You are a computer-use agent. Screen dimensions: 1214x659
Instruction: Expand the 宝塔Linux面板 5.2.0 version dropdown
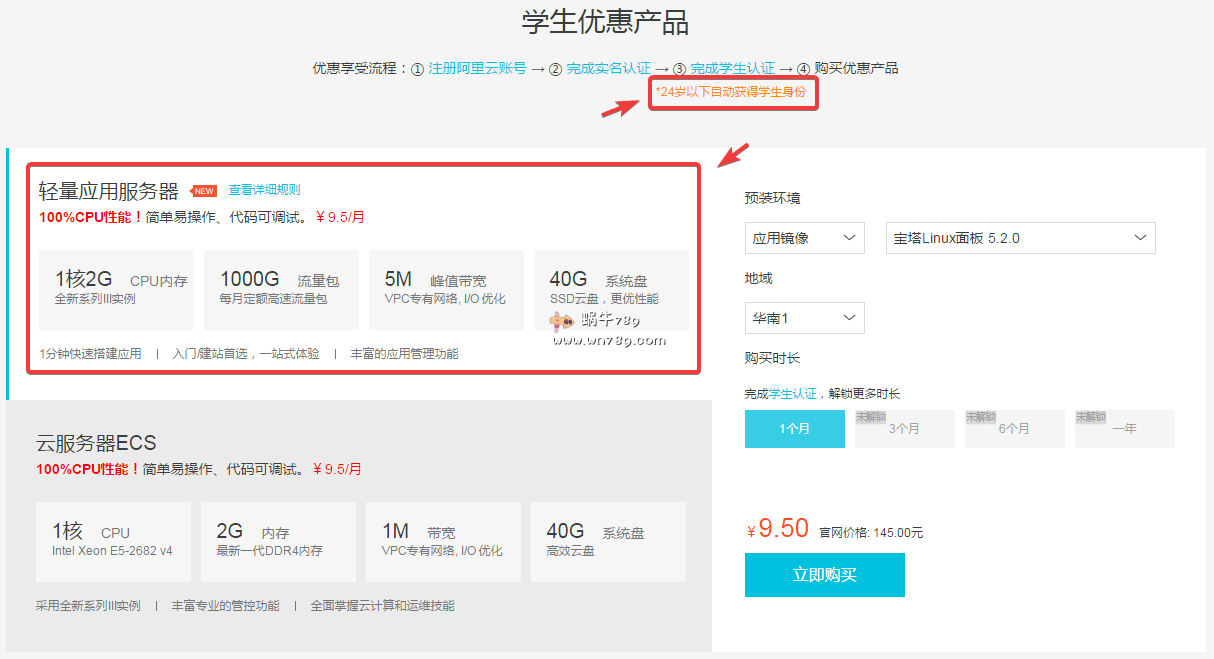(1020, 238)
